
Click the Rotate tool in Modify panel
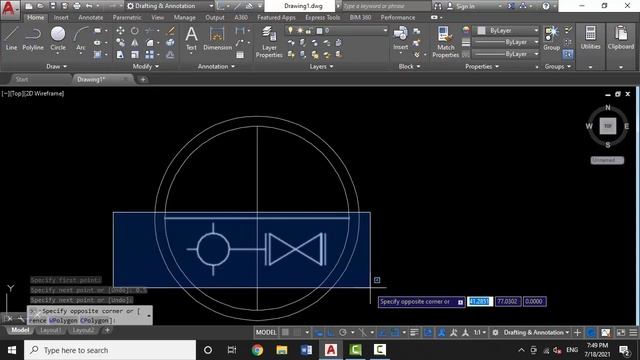(135, 31)
